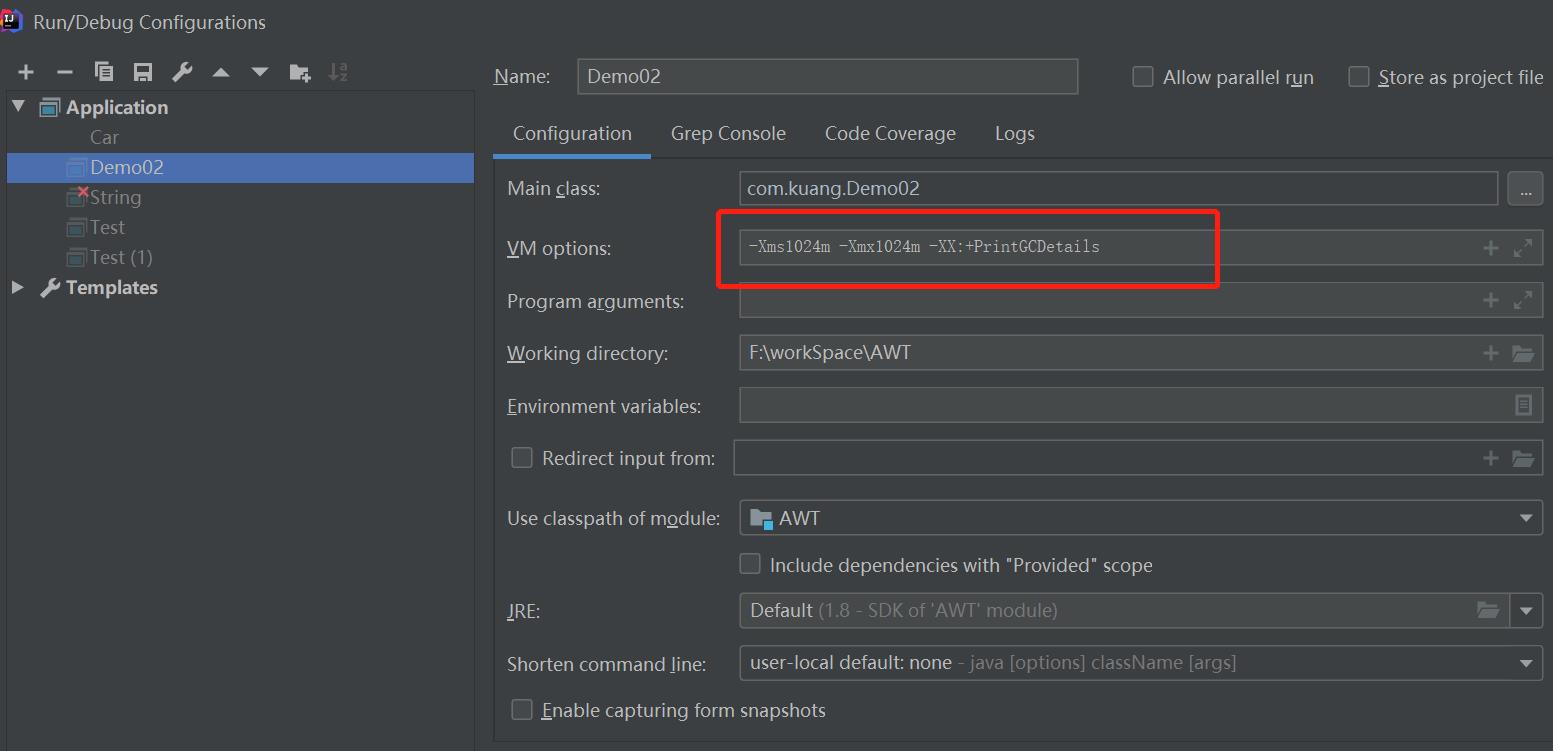
Task: Switch to the Logs tab
Action: [1015, 134]
